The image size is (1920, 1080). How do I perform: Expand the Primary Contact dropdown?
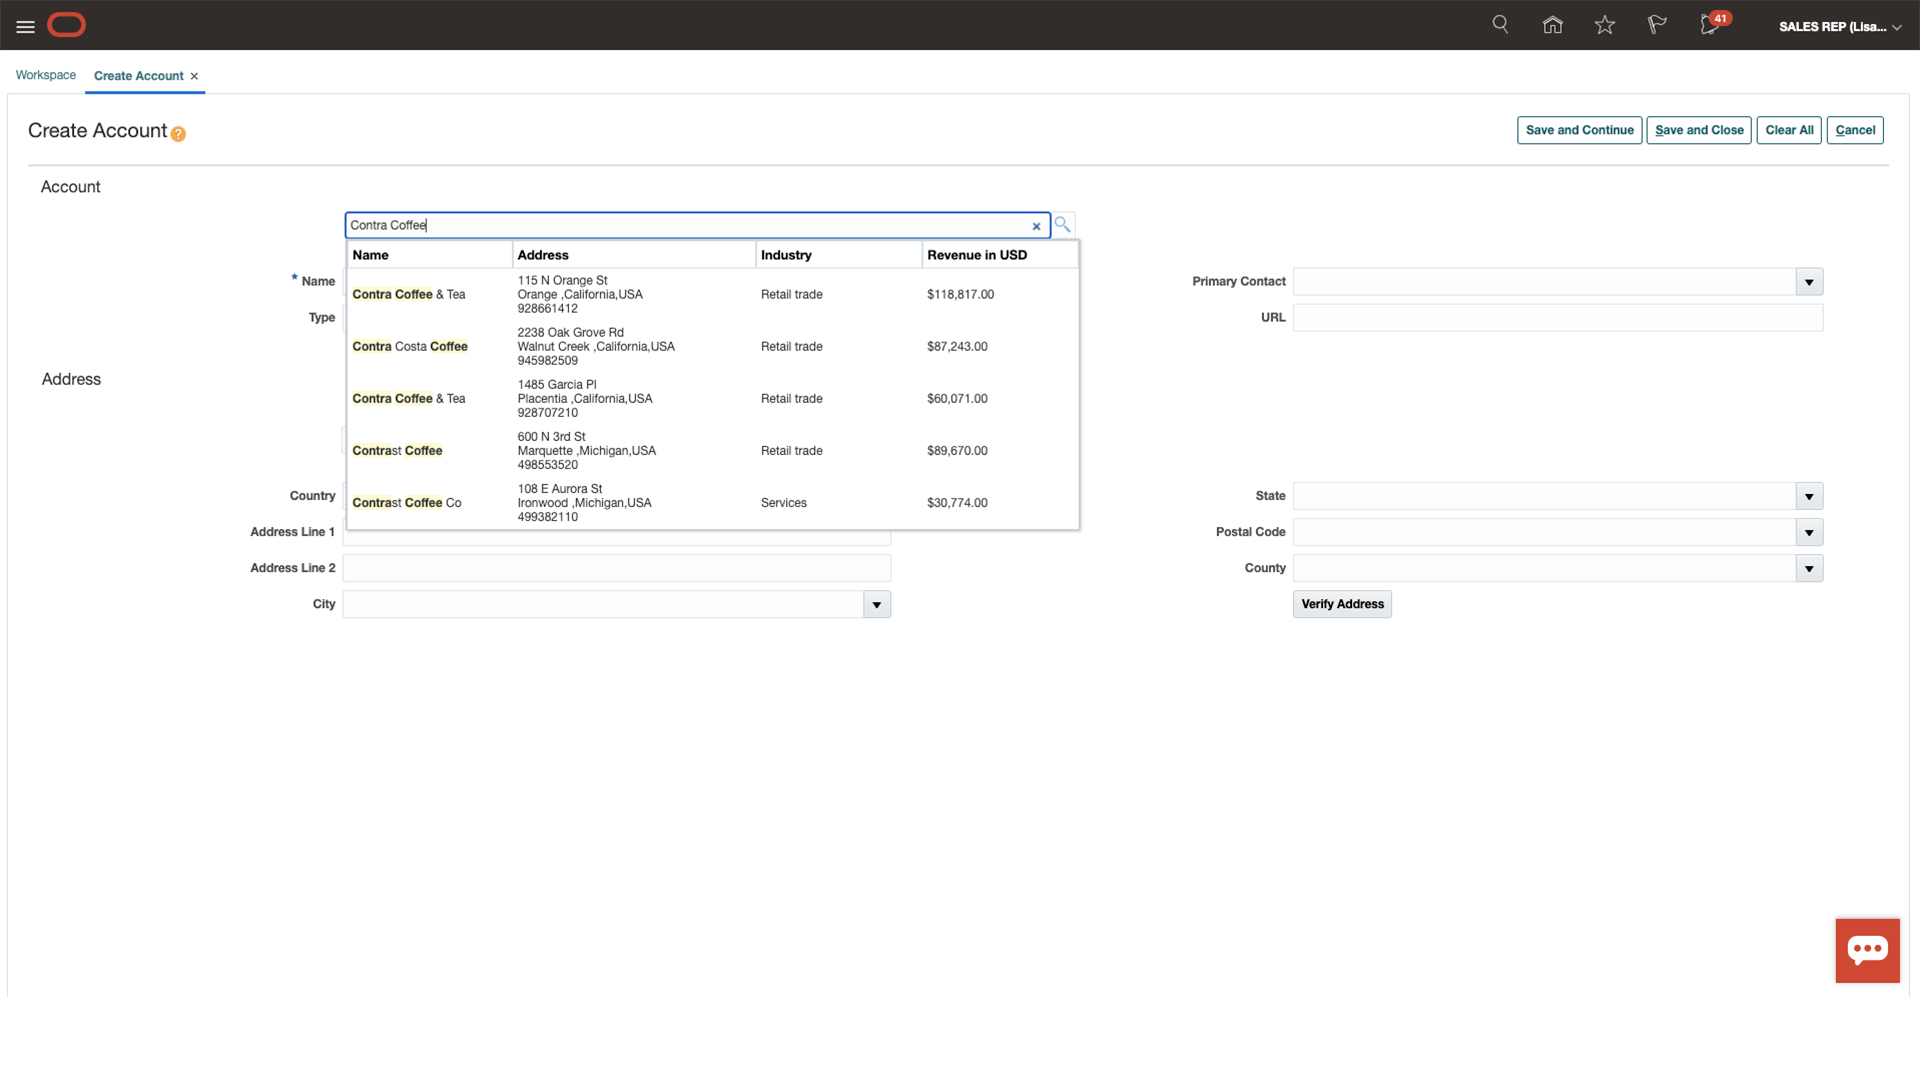pos(1809,282)
